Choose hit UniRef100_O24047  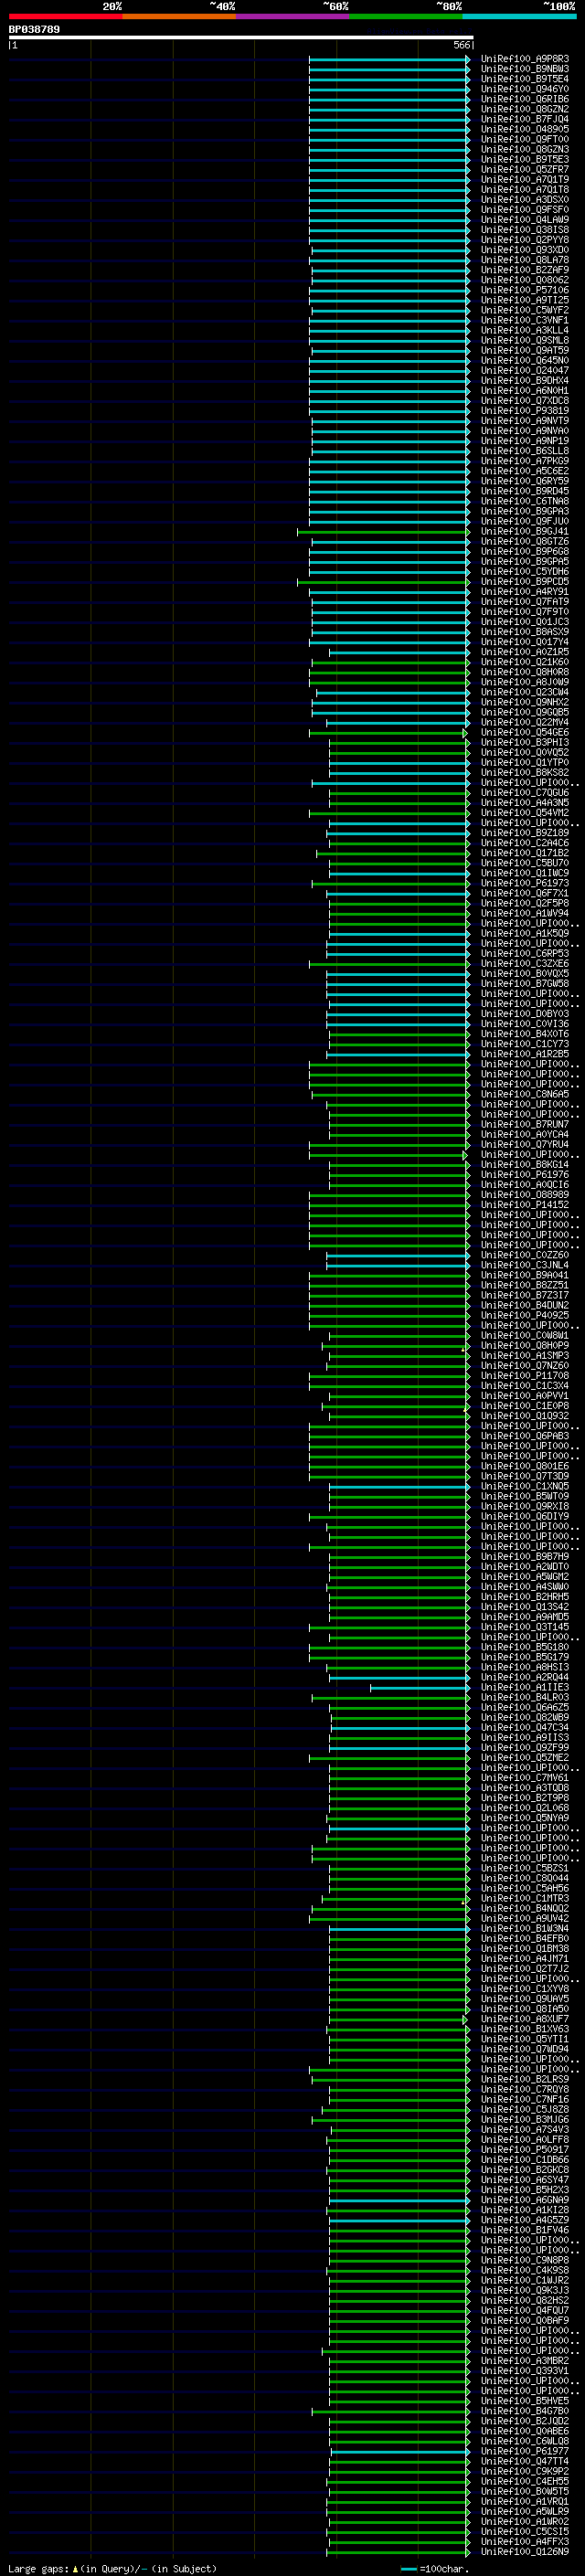click(524, 371)
